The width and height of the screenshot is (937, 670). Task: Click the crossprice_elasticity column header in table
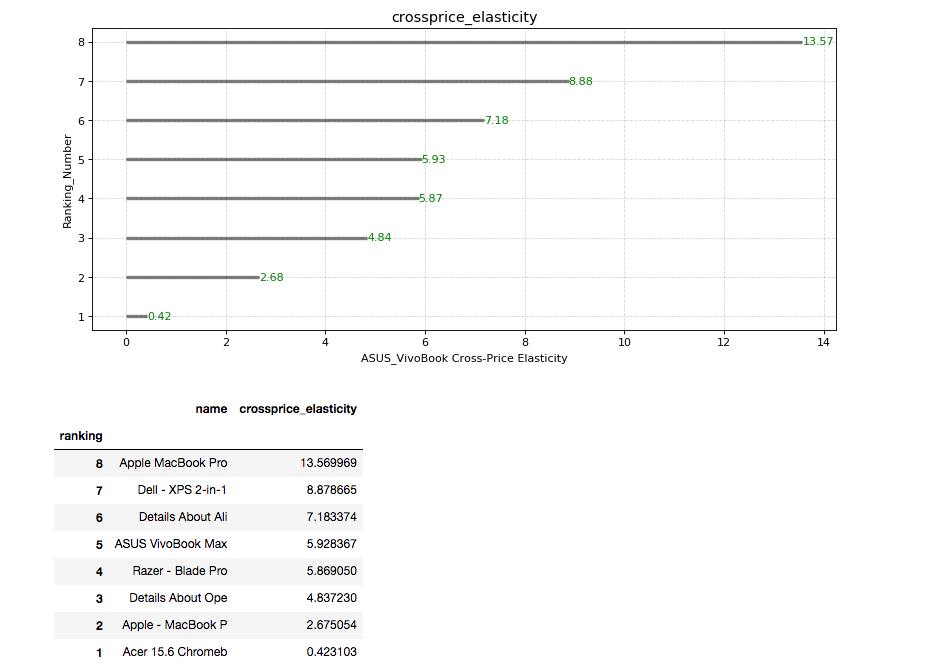(x=298, y=409)
